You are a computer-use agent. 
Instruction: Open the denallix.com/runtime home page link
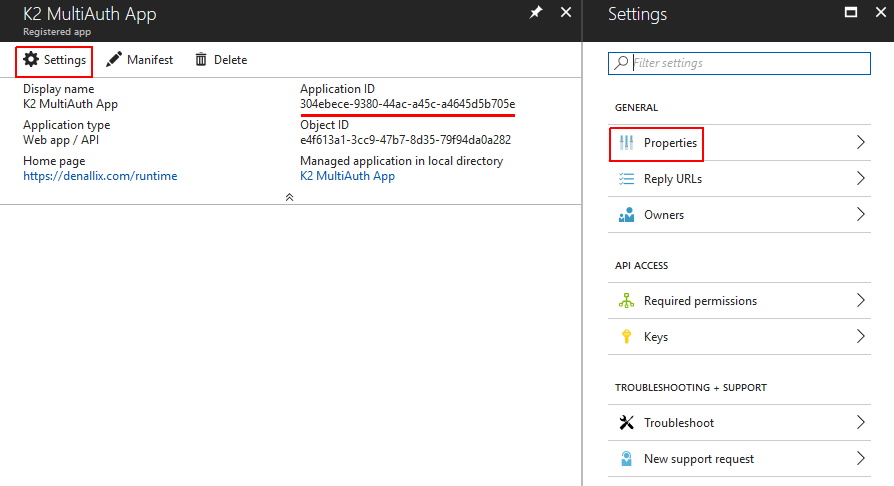point(100,176)
